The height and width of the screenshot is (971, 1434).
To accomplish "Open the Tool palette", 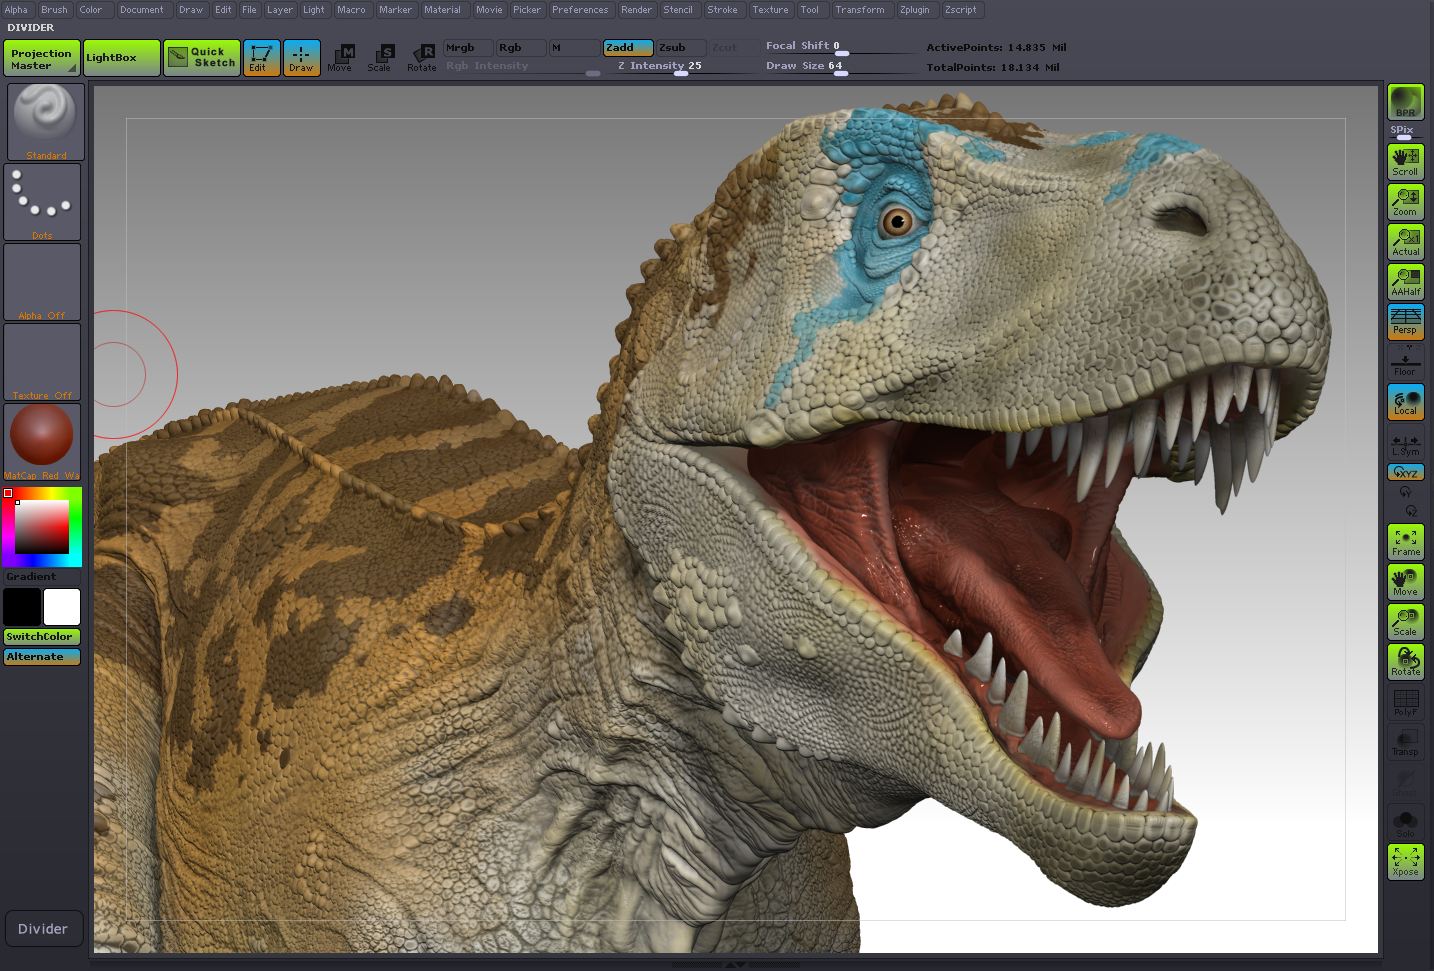I will click(809, 10).
